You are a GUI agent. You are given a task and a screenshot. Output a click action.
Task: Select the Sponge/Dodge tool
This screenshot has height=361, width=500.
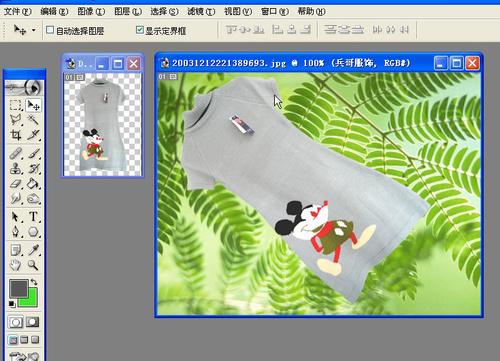(x=33, y=198)
